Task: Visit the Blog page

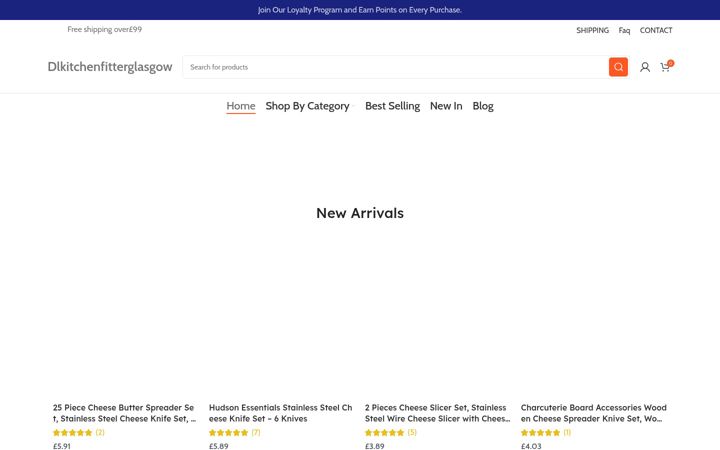Action: (483, 106)
